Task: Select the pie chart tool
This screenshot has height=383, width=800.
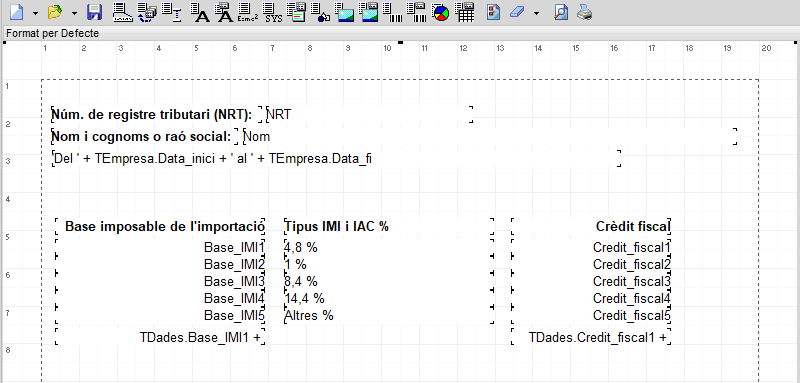Action: [x=441, y=12]
